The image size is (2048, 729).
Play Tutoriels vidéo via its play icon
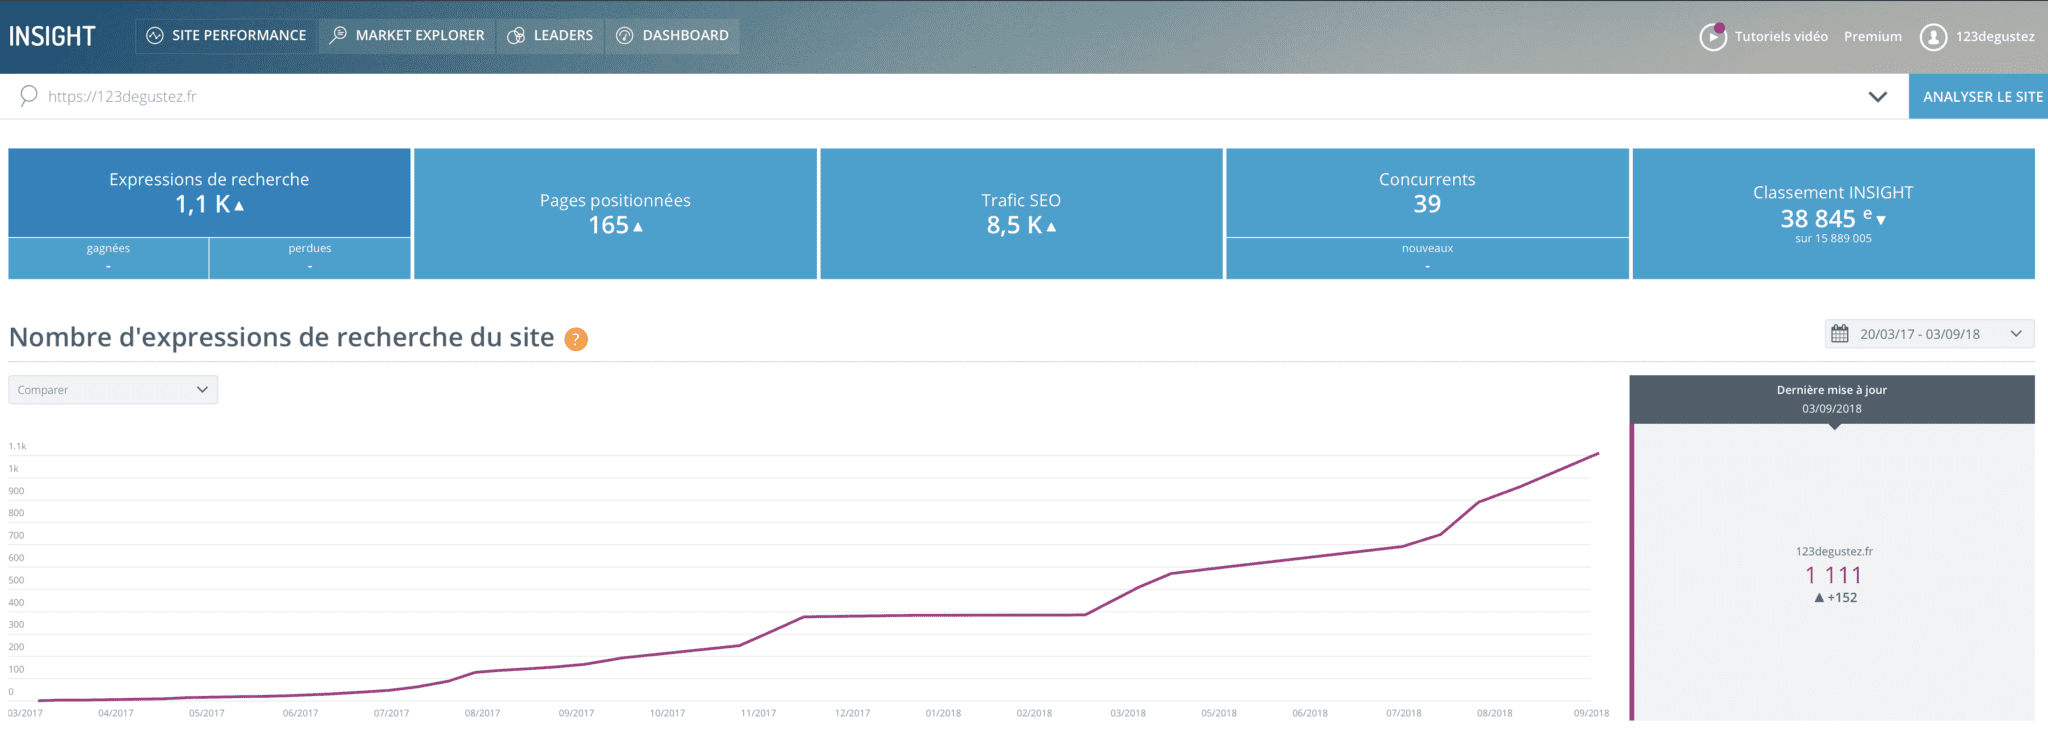[x=1713, y=37]
